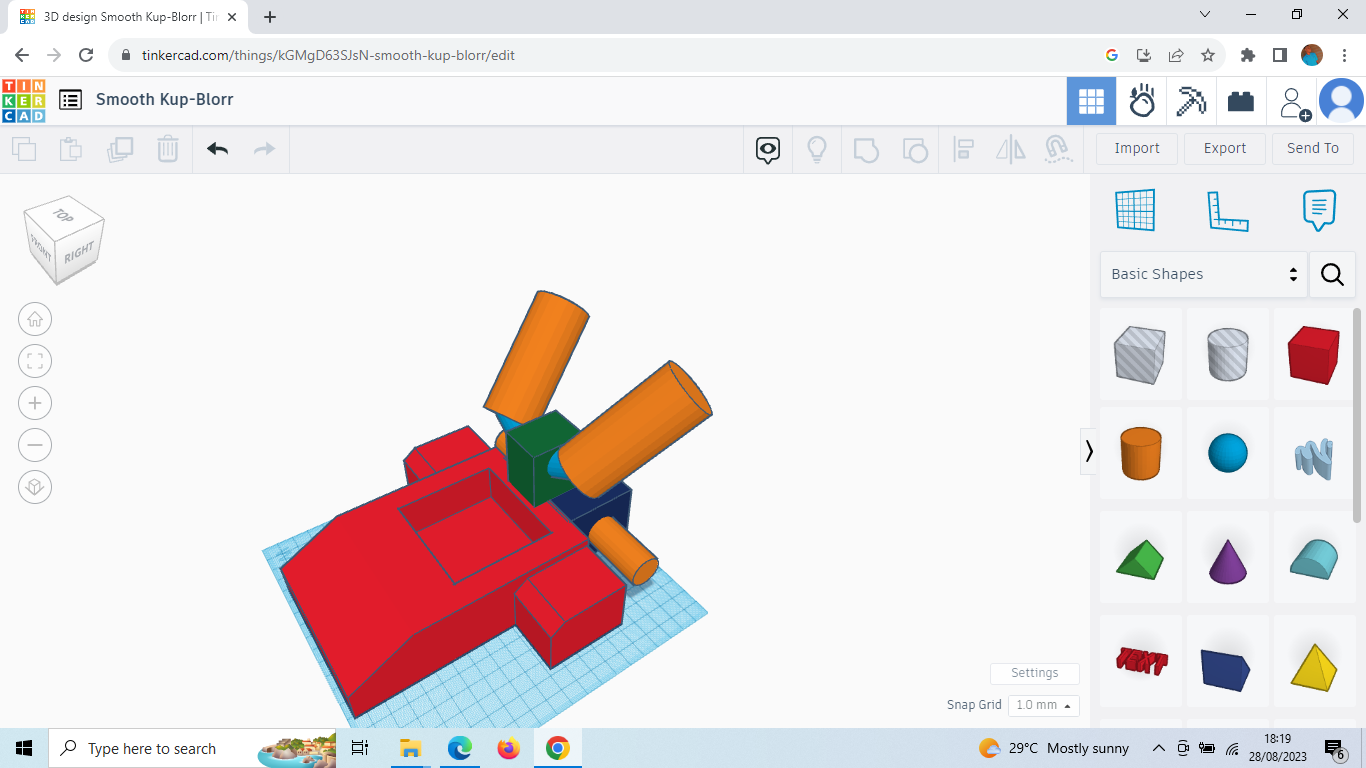Hide selected objects with the eye icon
Screen dimensions: 1366x768
[766, 148]
